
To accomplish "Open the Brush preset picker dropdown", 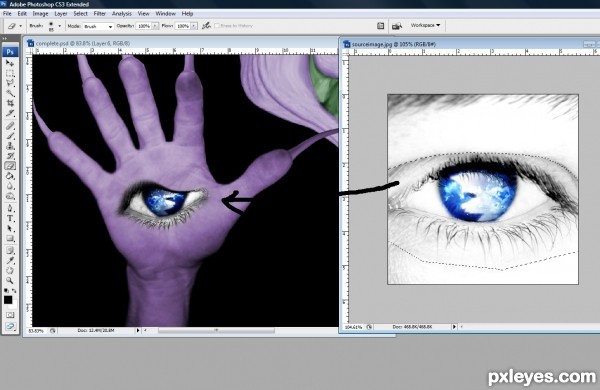I will pos(60,26).
